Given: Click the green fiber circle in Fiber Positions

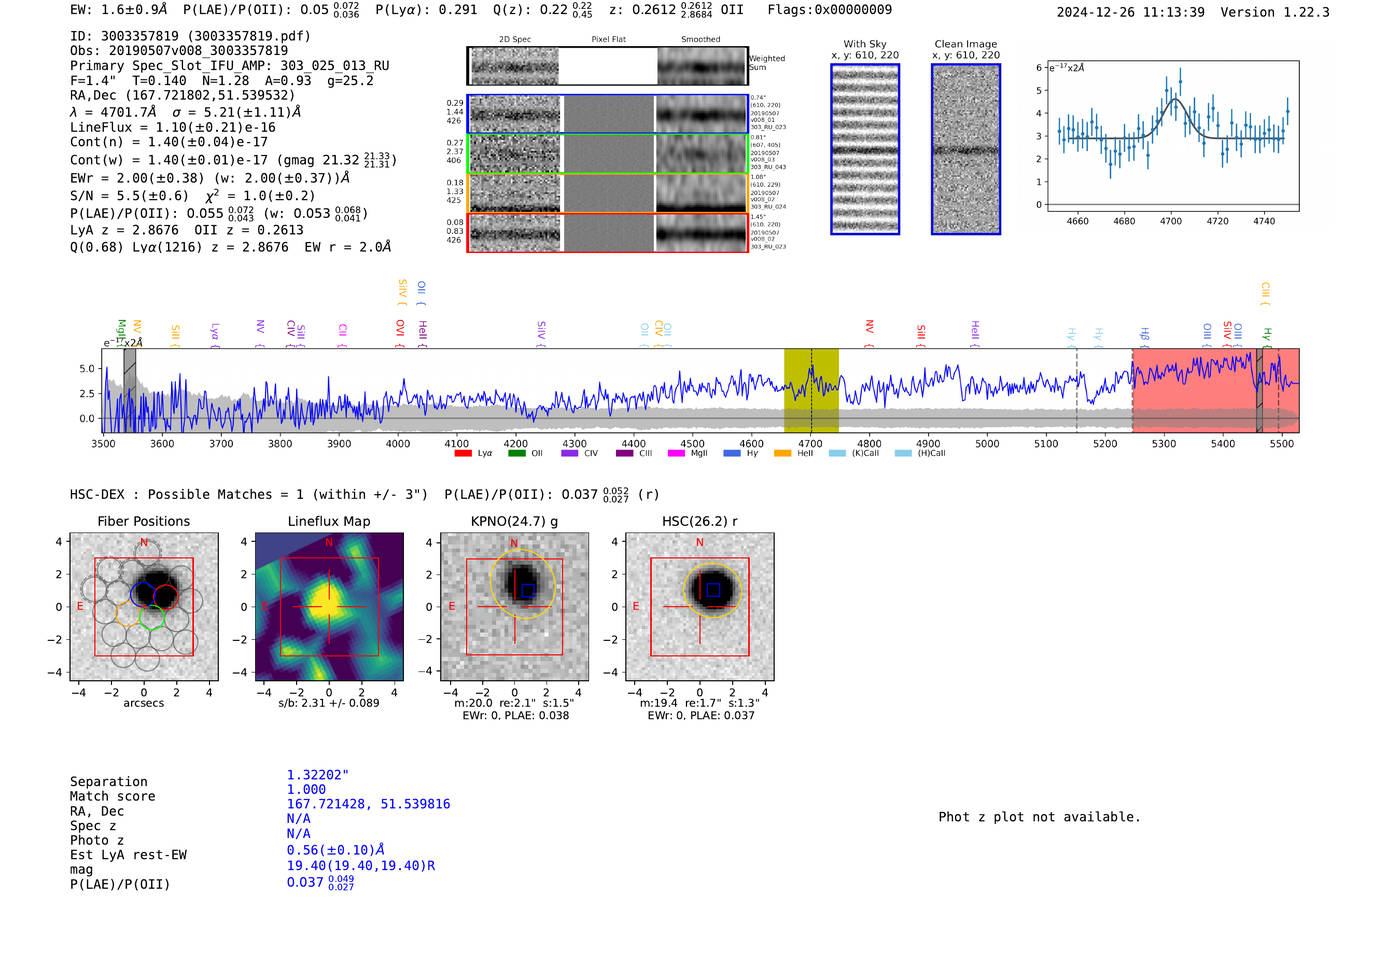Looking at the screenshot, I should coord(152,617).
